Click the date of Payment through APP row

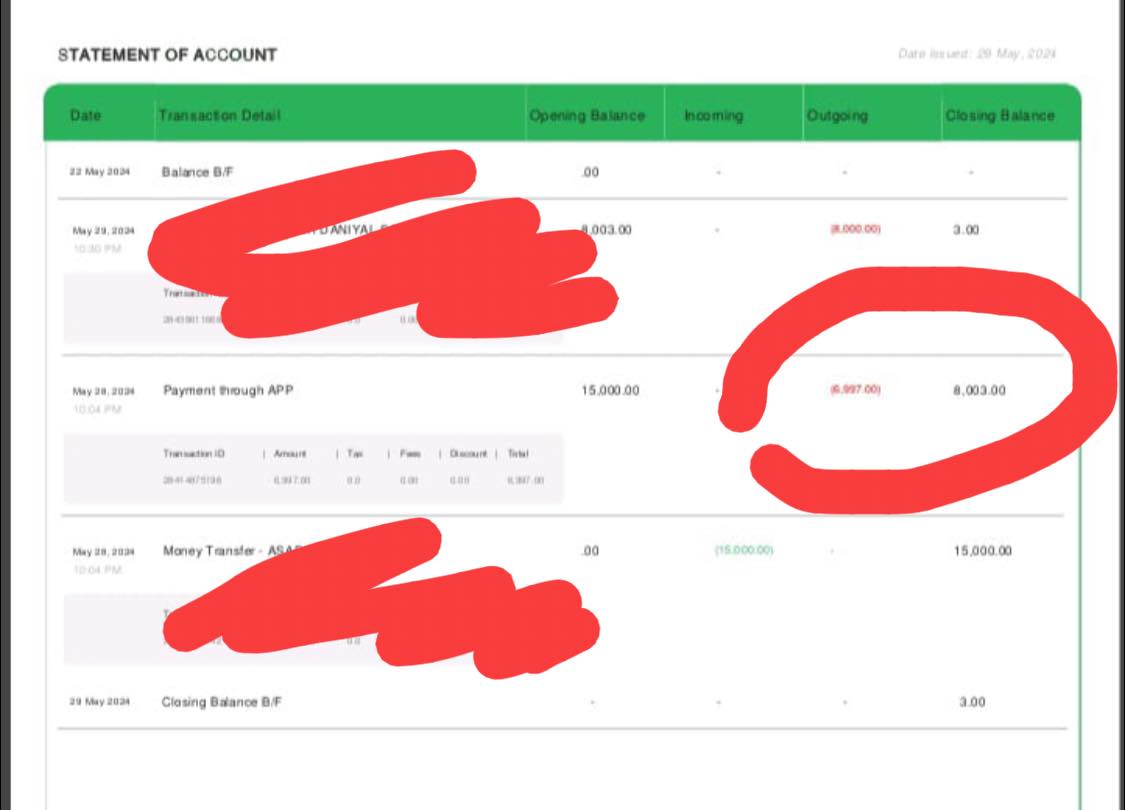tap(103, 391)
